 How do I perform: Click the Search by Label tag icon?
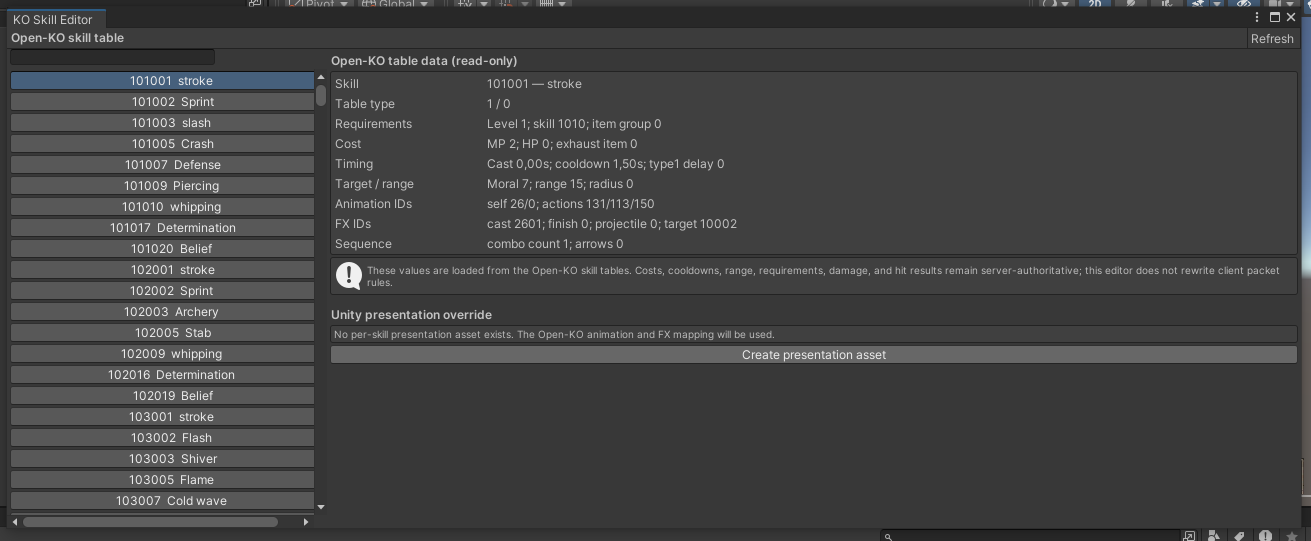click(1240, 536)
